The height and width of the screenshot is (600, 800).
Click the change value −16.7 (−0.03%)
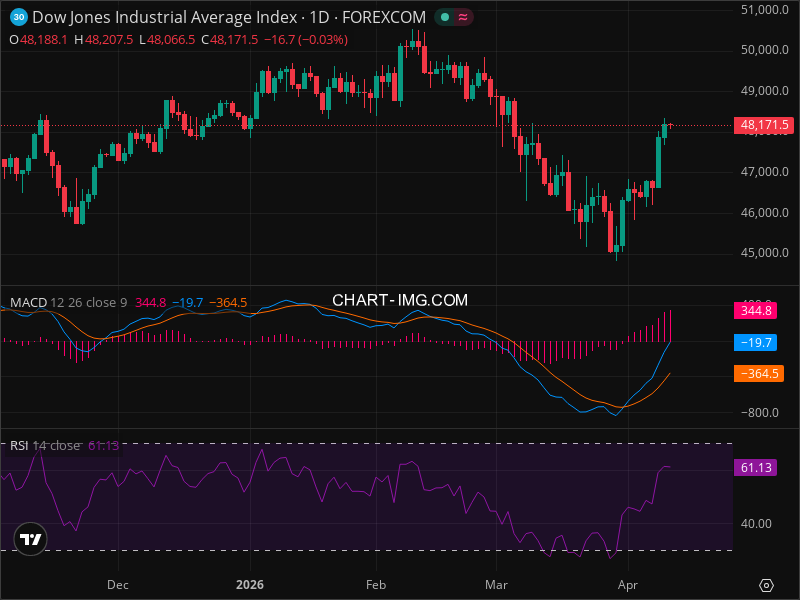click(x=306, y=40)
